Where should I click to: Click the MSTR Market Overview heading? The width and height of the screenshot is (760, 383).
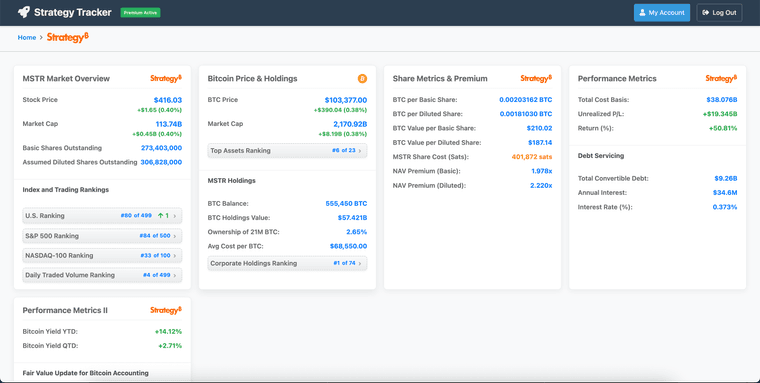[66, 79]
